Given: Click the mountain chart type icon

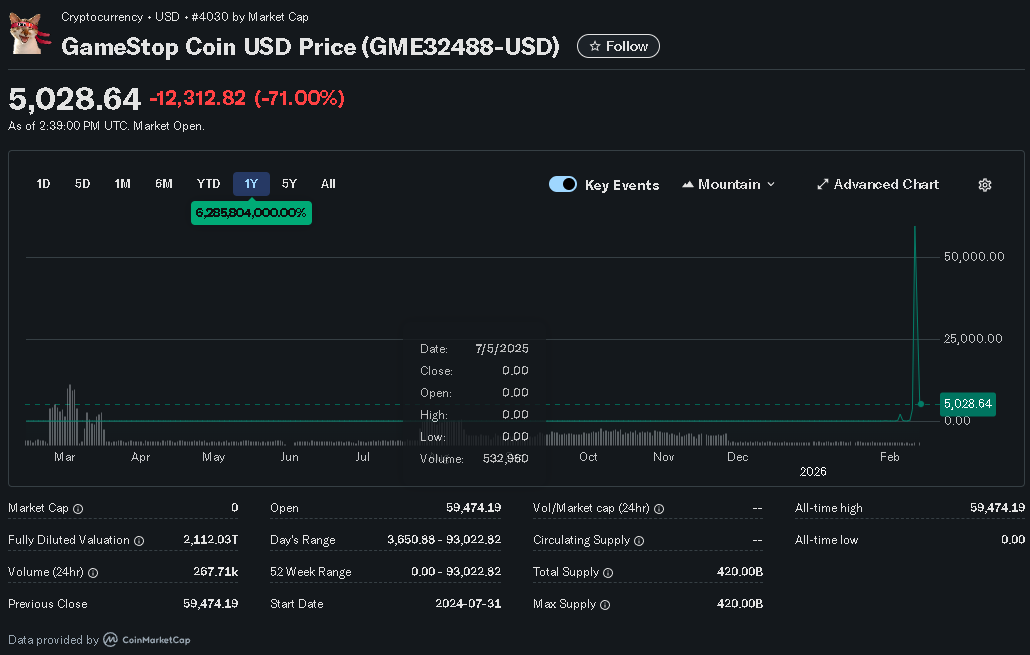Looking at the screenshot, I should (x=688, y=185).
